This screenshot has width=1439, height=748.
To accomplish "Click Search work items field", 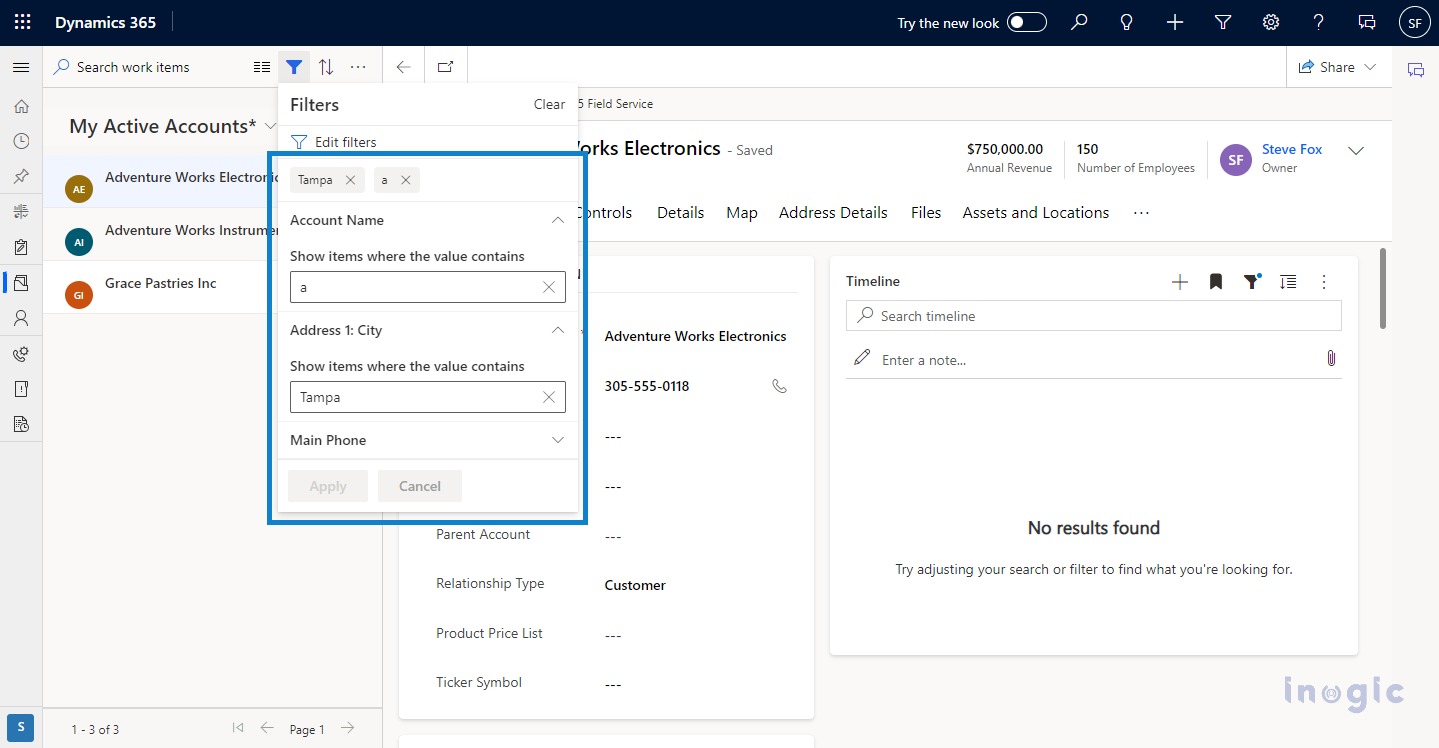I will pyautogui.click(x=144, y=67).
